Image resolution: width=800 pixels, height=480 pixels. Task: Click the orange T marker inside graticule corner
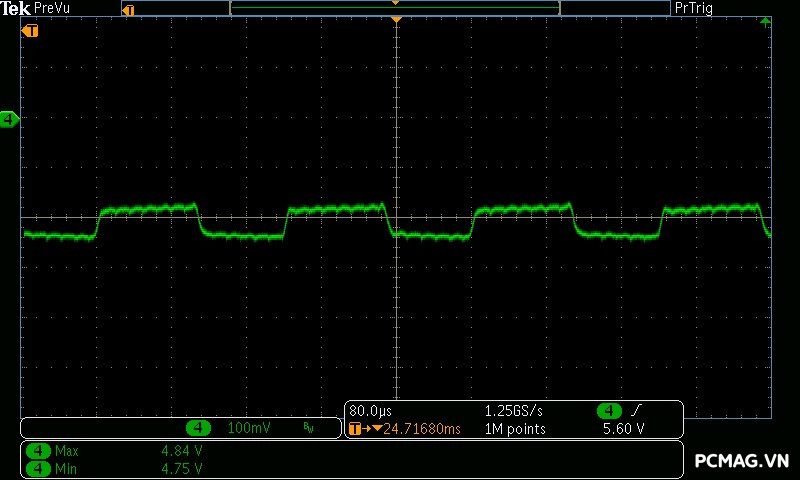coord(31,31)
